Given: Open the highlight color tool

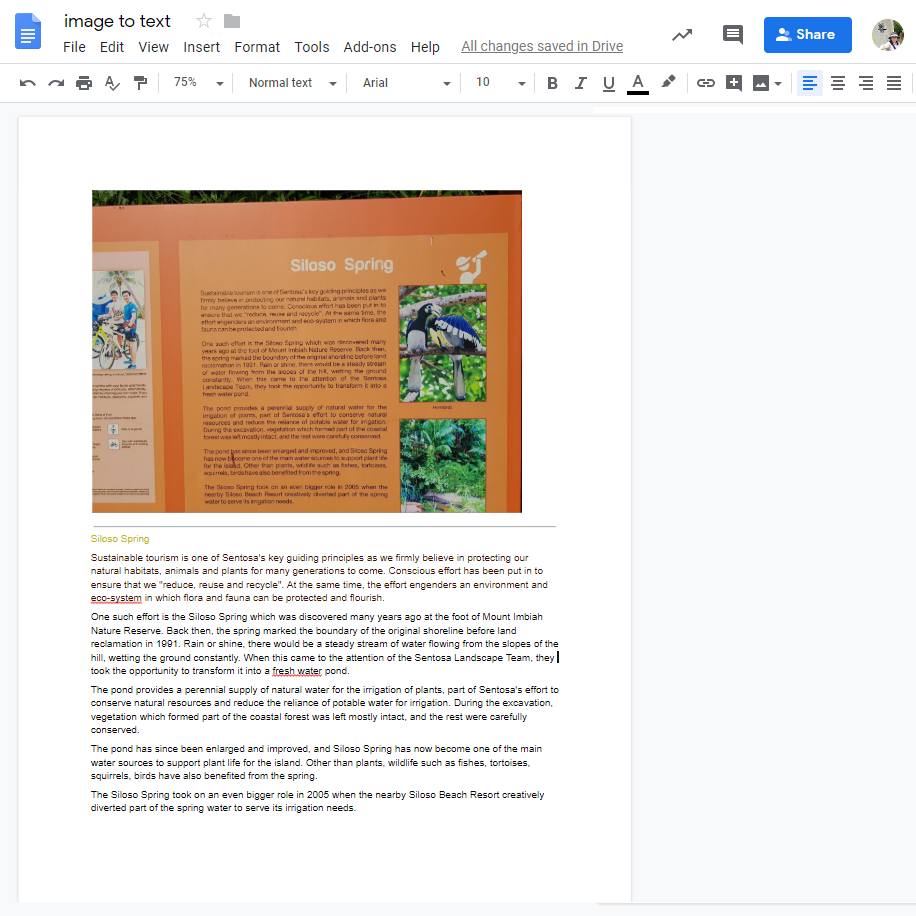Looking at the screenshot, I should click(x=668, y=82).
